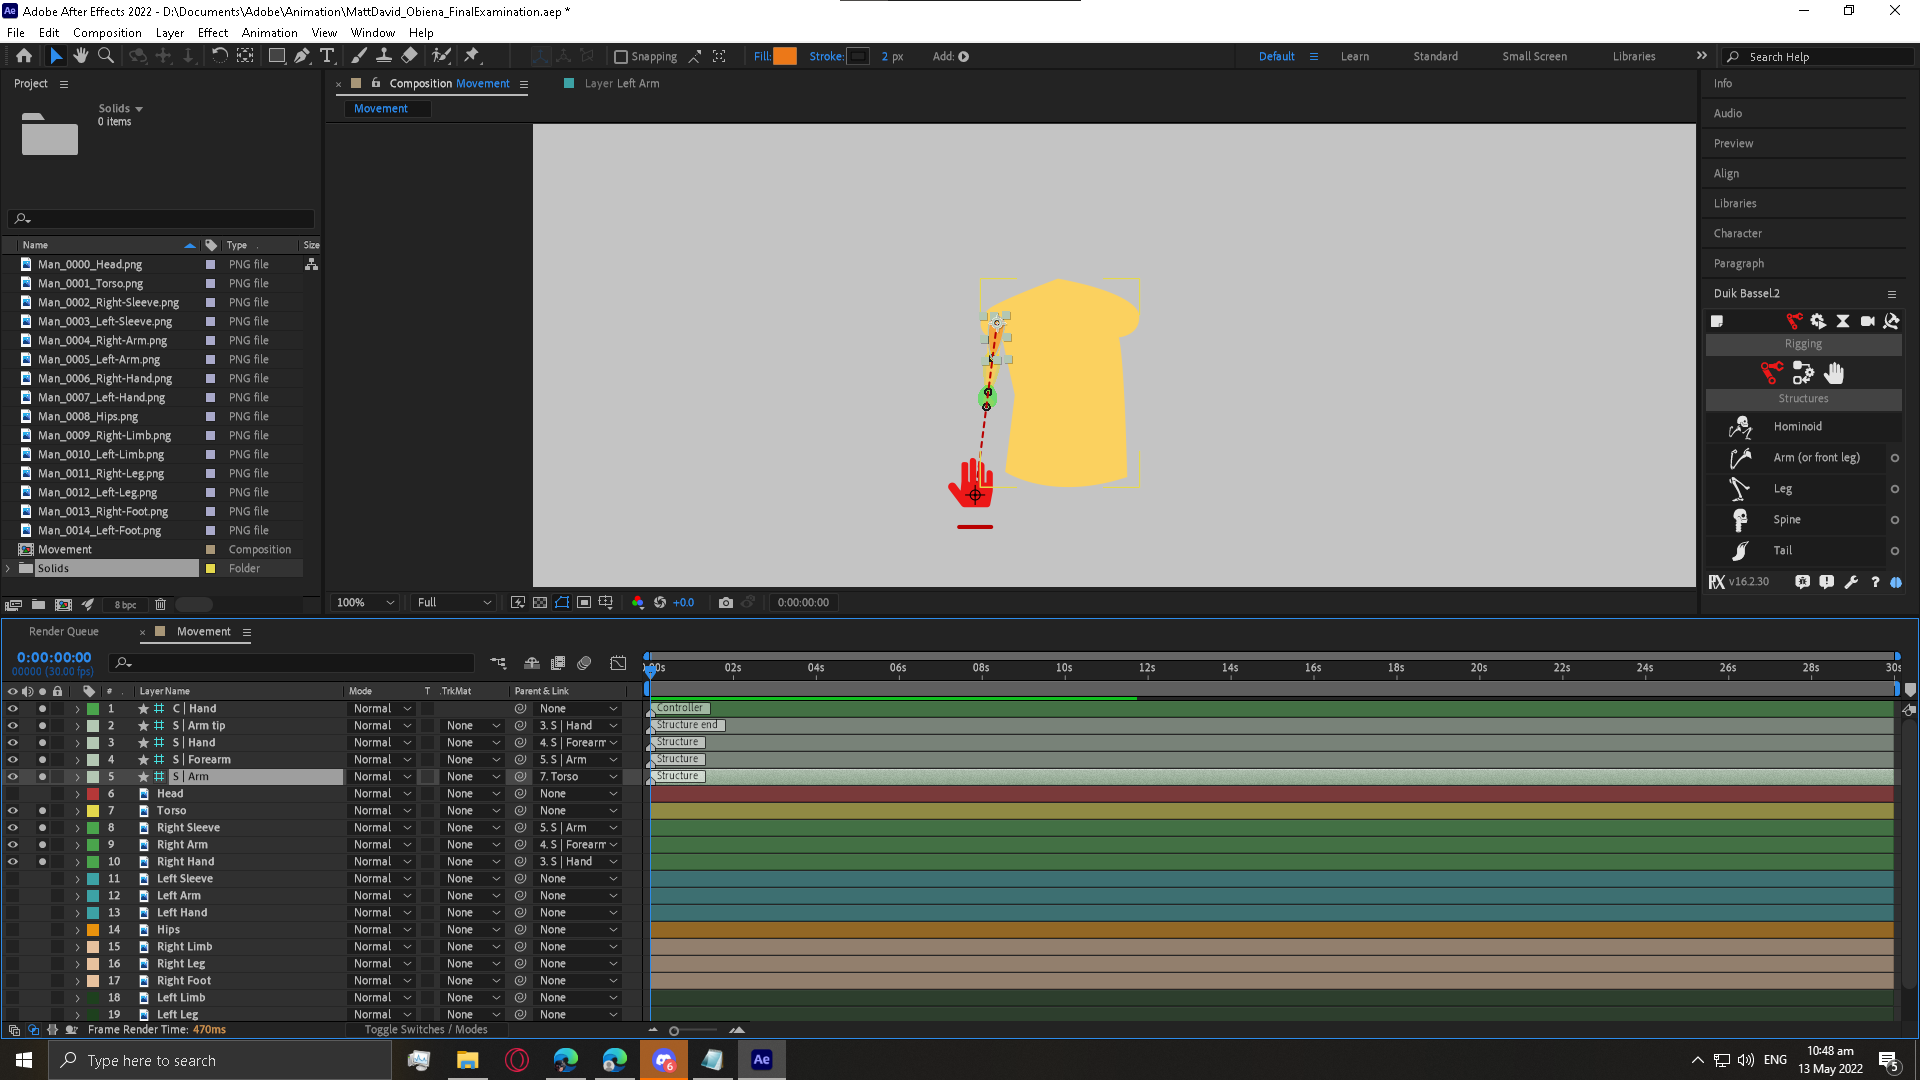
Task: Open Duik's Links & Constraints hand icon
Action: (1835, 373)
